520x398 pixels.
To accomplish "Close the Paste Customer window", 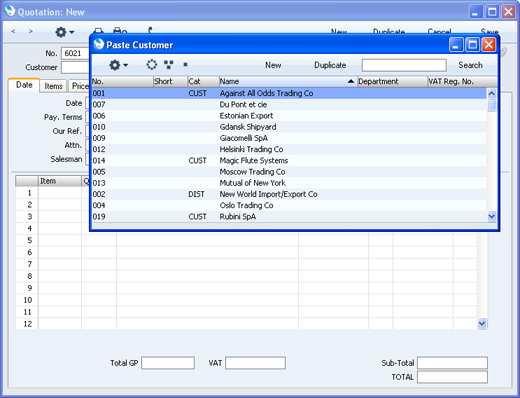I will point(489,45).
